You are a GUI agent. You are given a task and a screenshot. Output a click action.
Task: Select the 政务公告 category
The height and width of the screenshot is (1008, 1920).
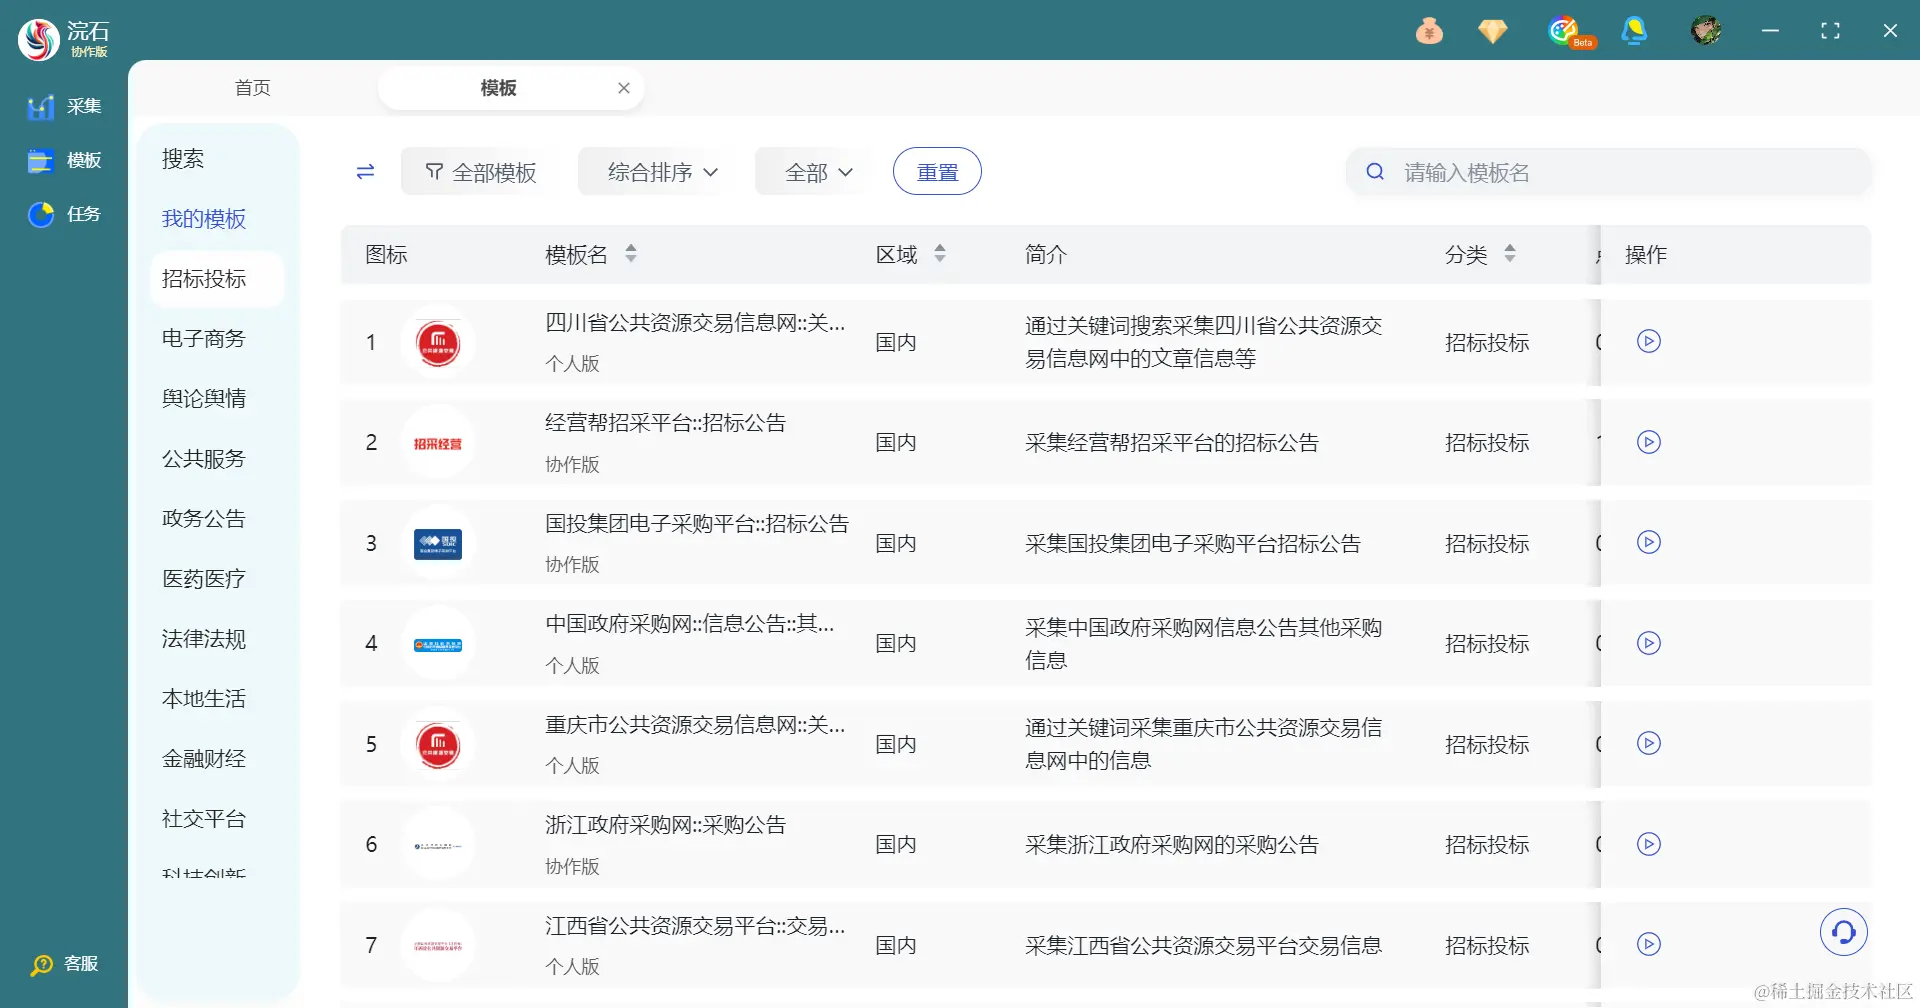[204, 519]
